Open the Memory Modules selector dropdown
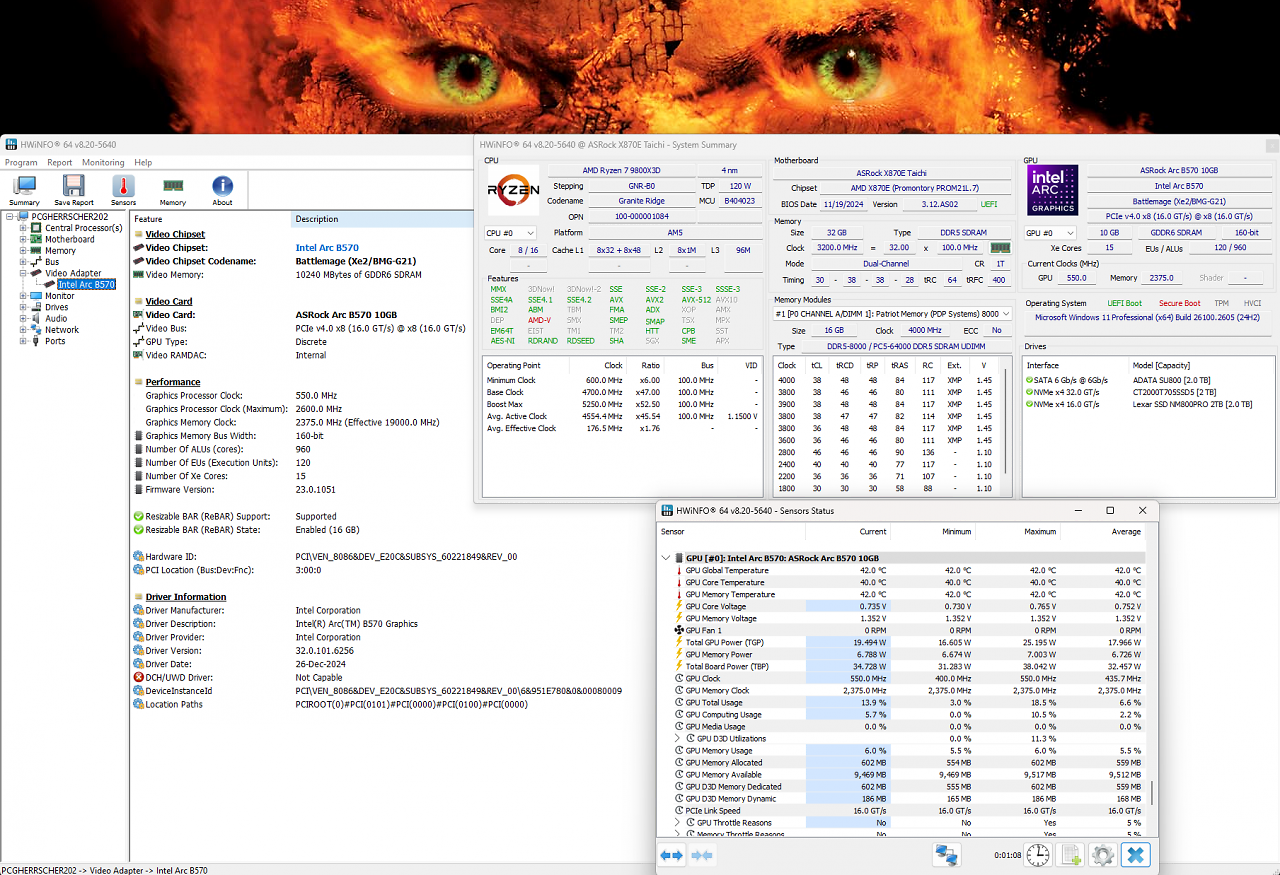This screenshot has height=875, width=1280. pos(893,314)
